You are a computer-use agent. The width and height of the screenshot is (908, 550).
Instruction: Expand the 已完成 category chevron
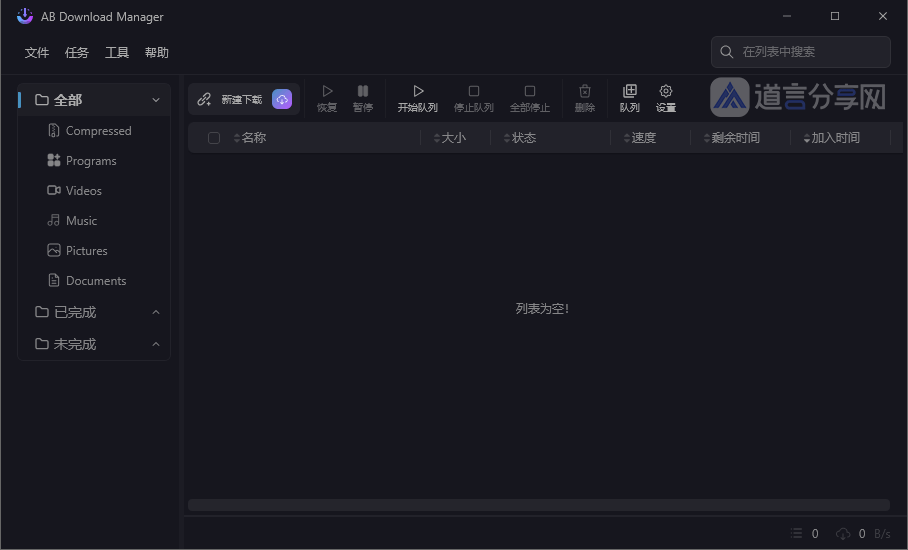(x=156, y=312)
